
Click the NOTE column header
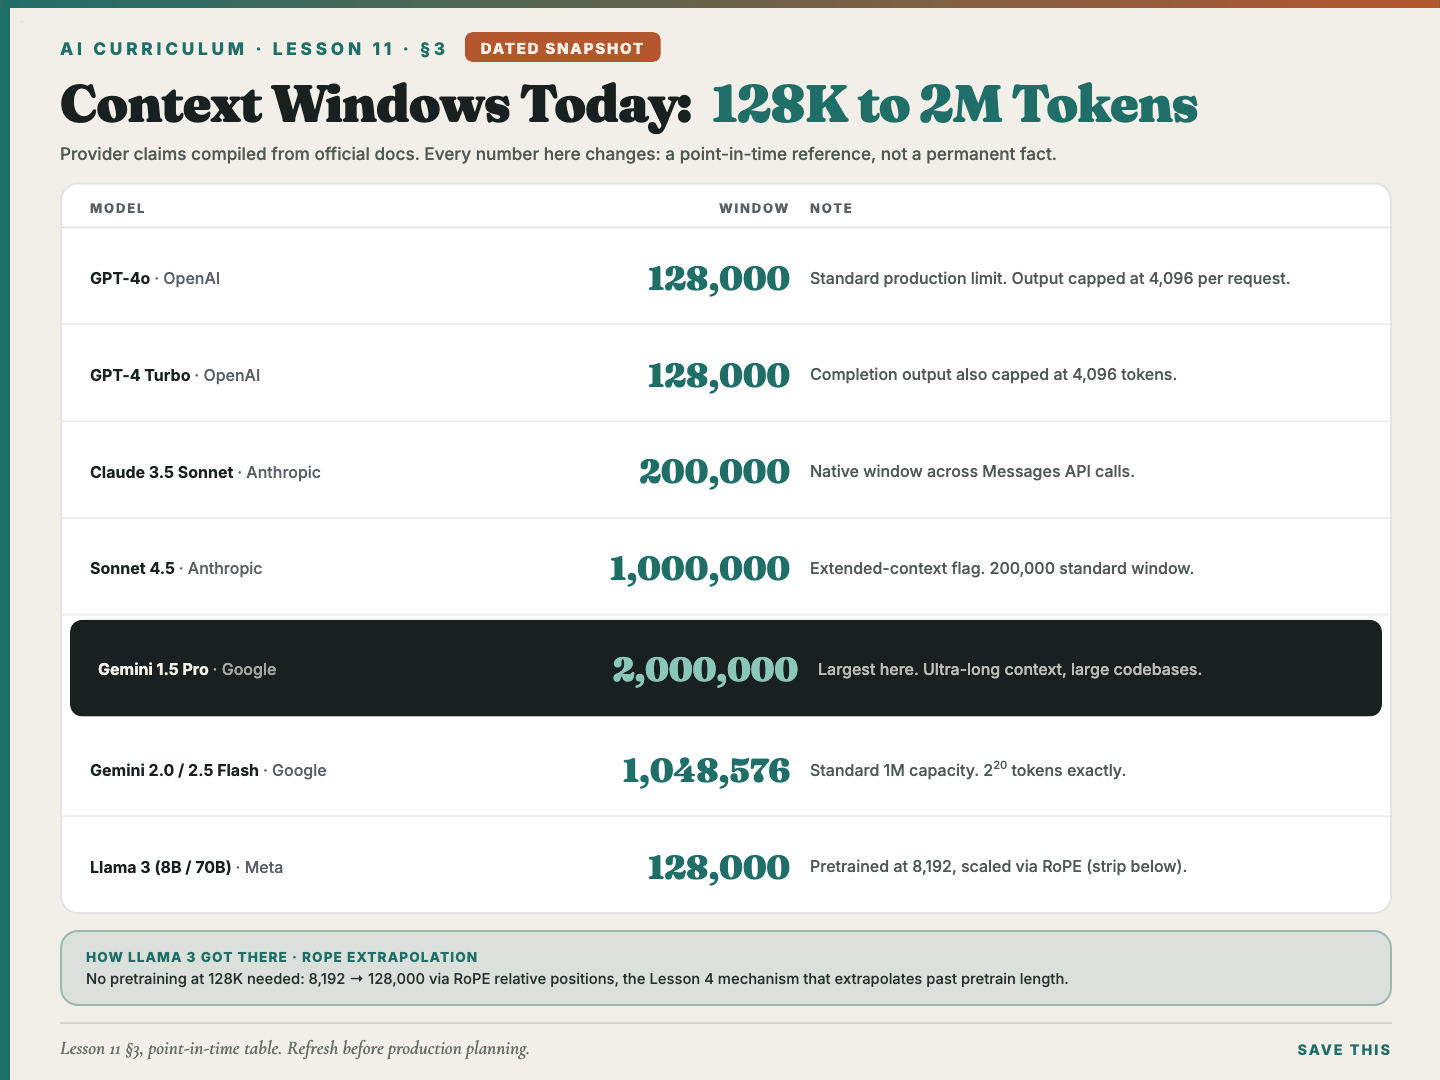831,208
